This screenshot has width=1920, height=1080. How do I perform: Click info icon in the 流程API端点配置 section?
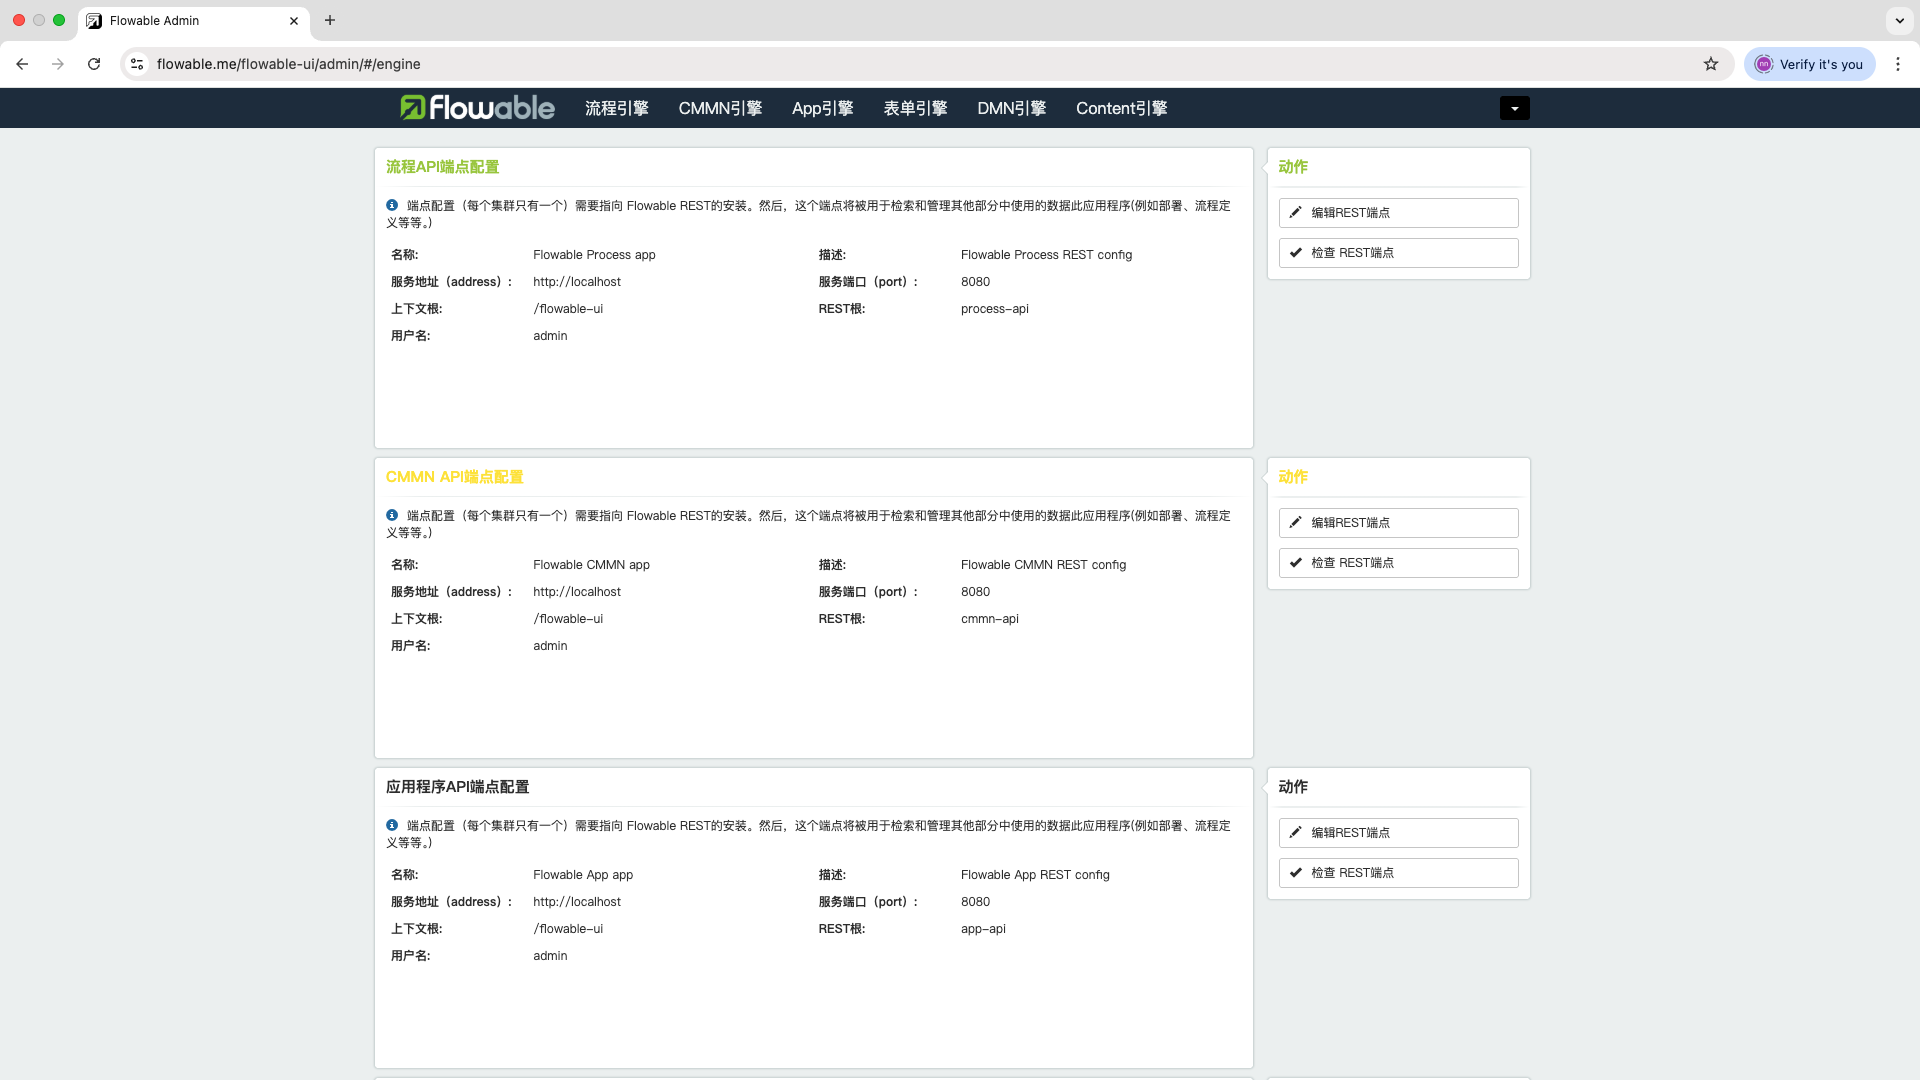point(392,205)
